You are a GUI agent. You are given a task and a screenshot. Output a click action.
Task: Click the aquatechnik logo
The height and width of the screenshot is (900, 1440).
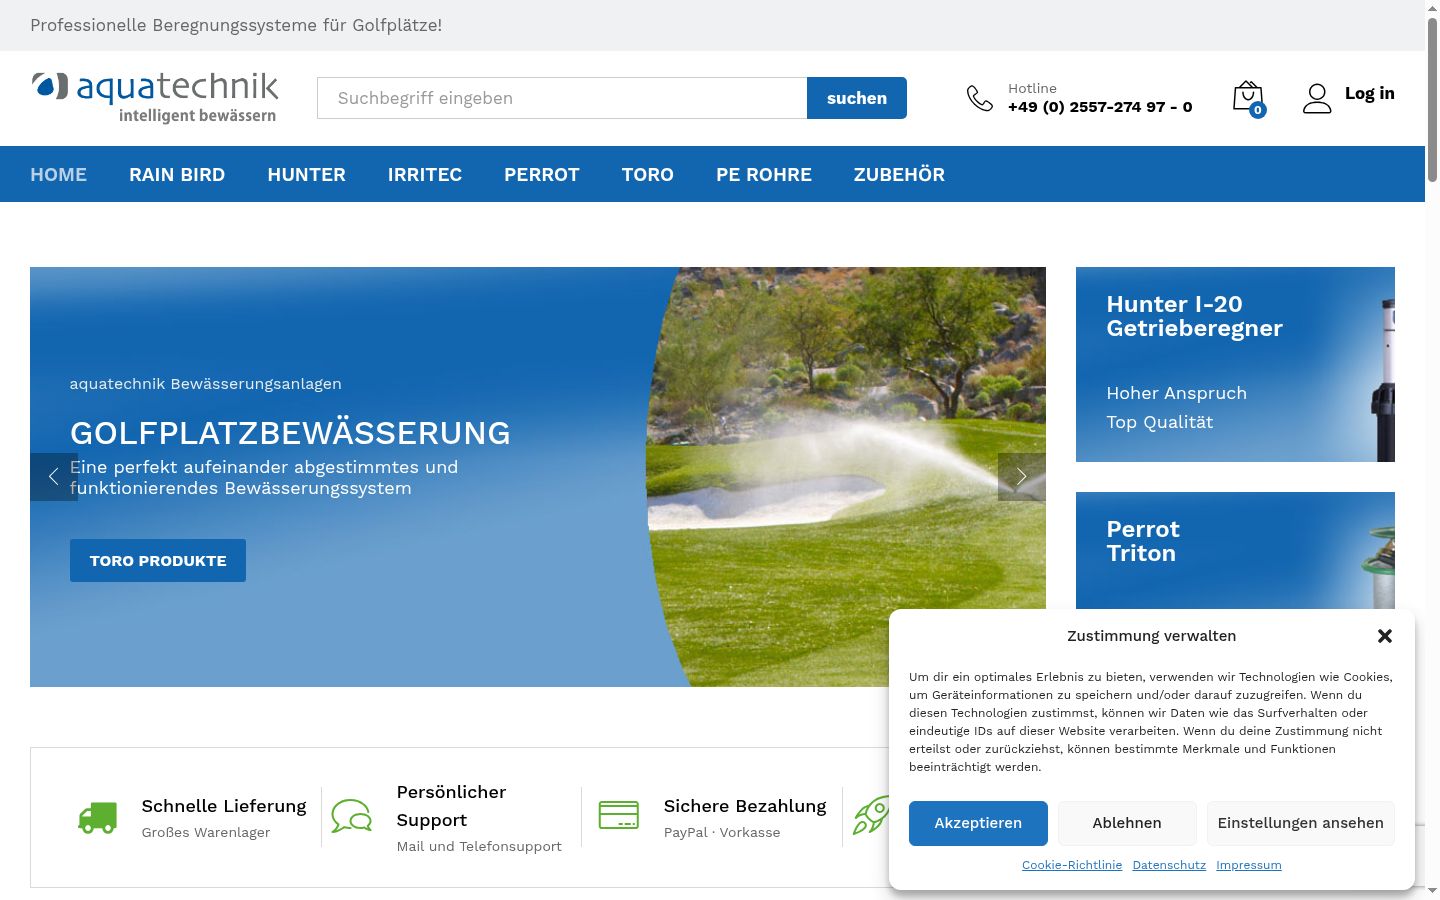(155, 97)
